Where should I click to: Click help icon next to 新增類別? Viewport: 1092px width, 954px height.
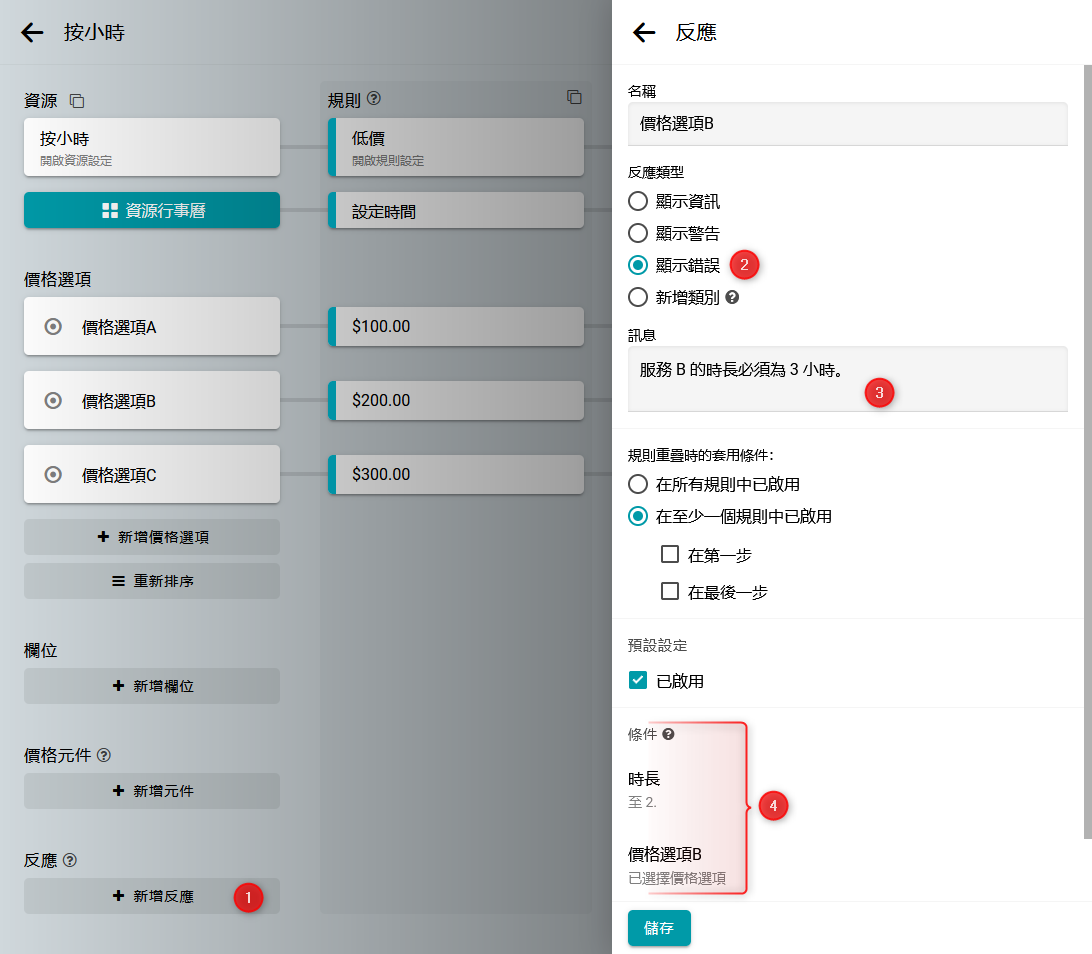pos(732,297)
